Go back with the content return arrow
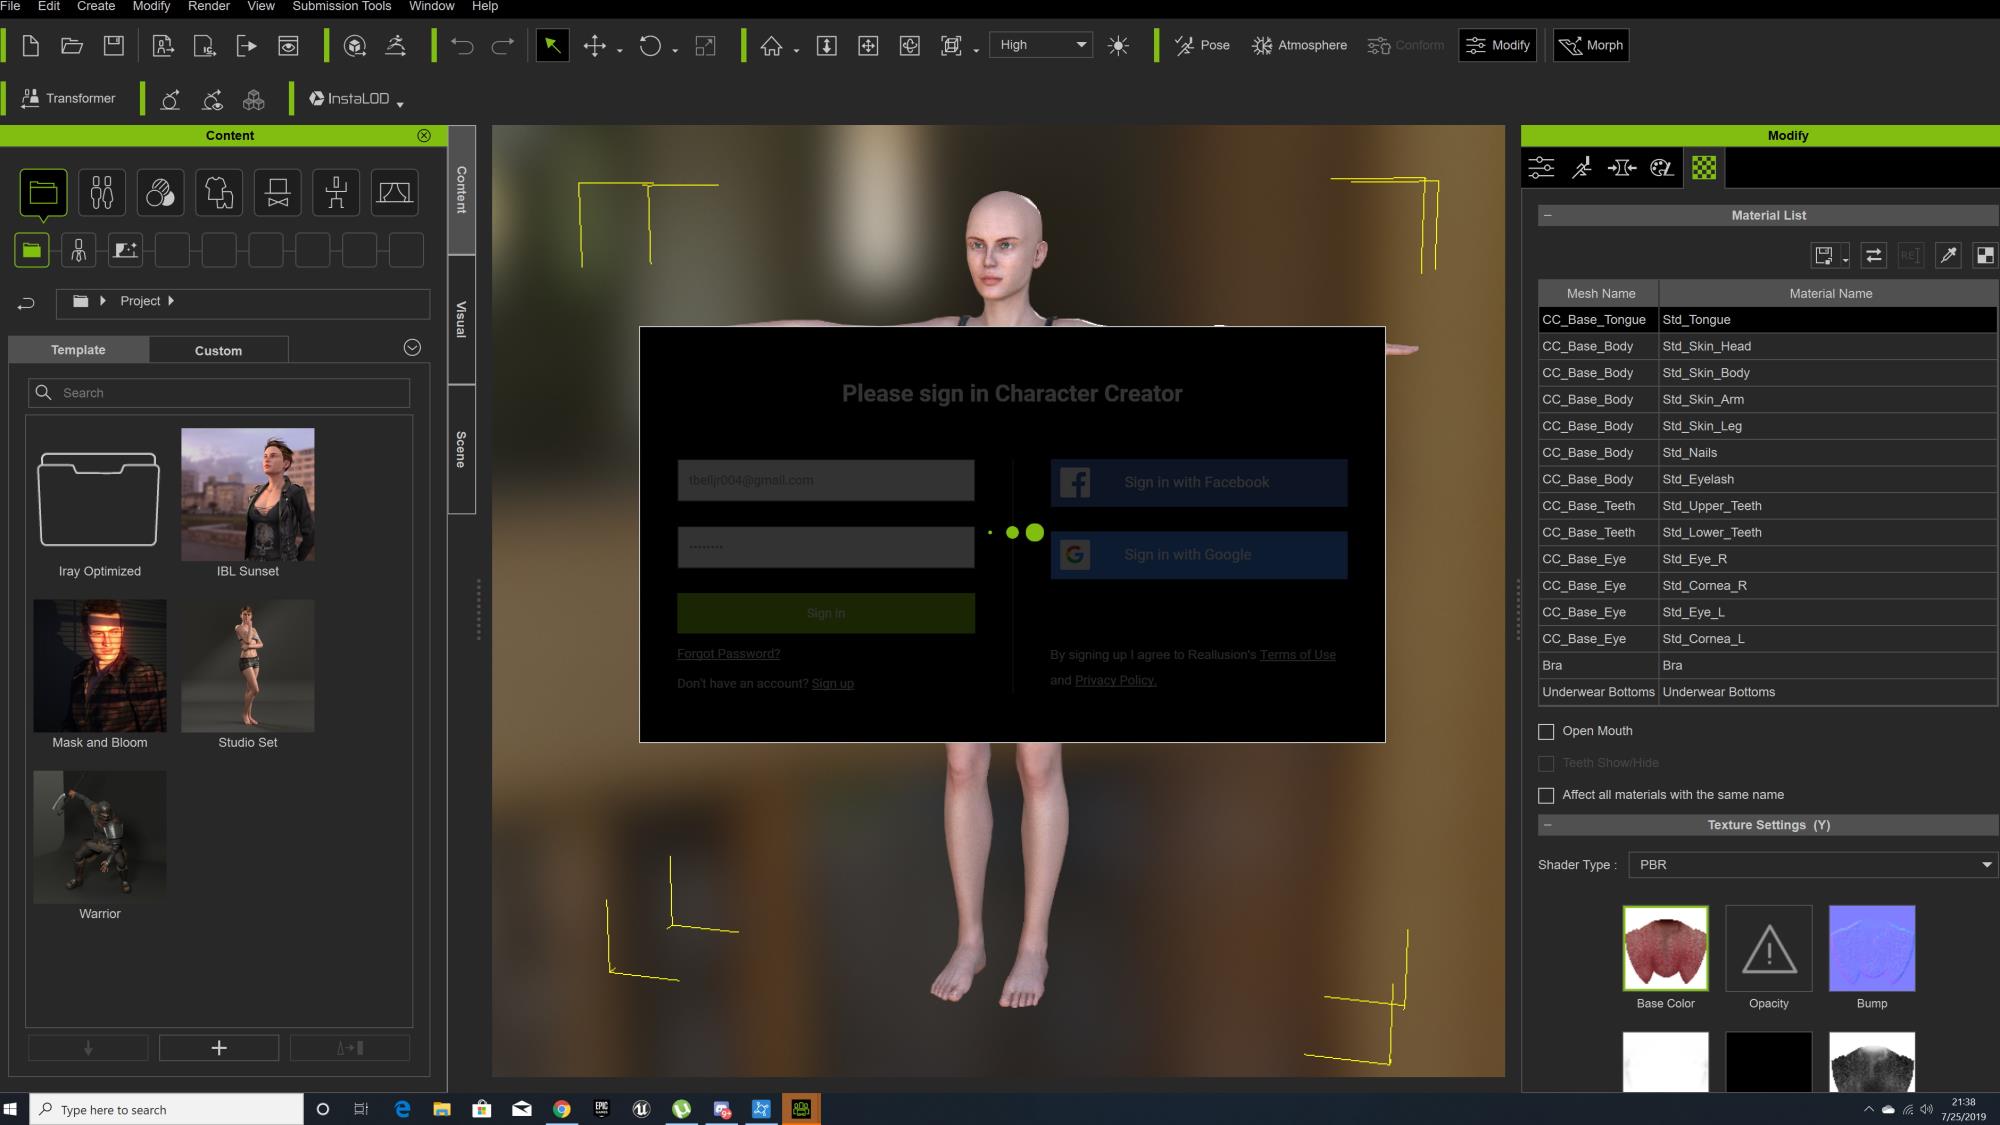This screenshot has width=2000, height=1125. [x=27, y=303]
